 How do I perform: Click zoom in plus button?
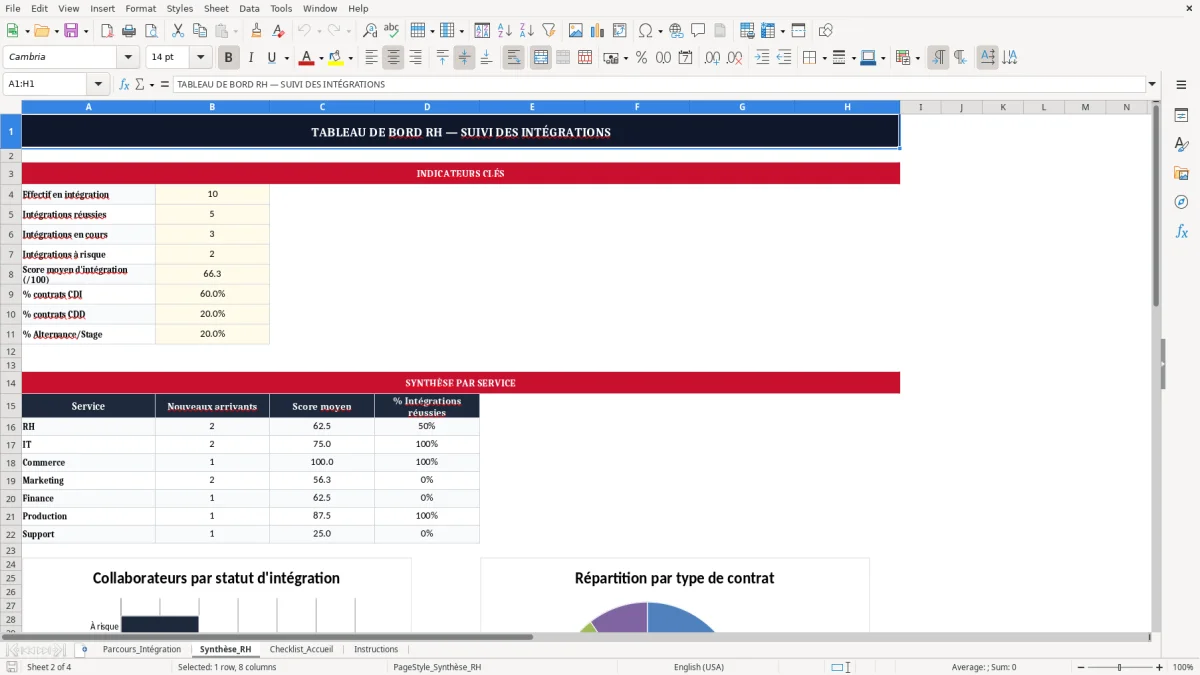point(1160,667)
